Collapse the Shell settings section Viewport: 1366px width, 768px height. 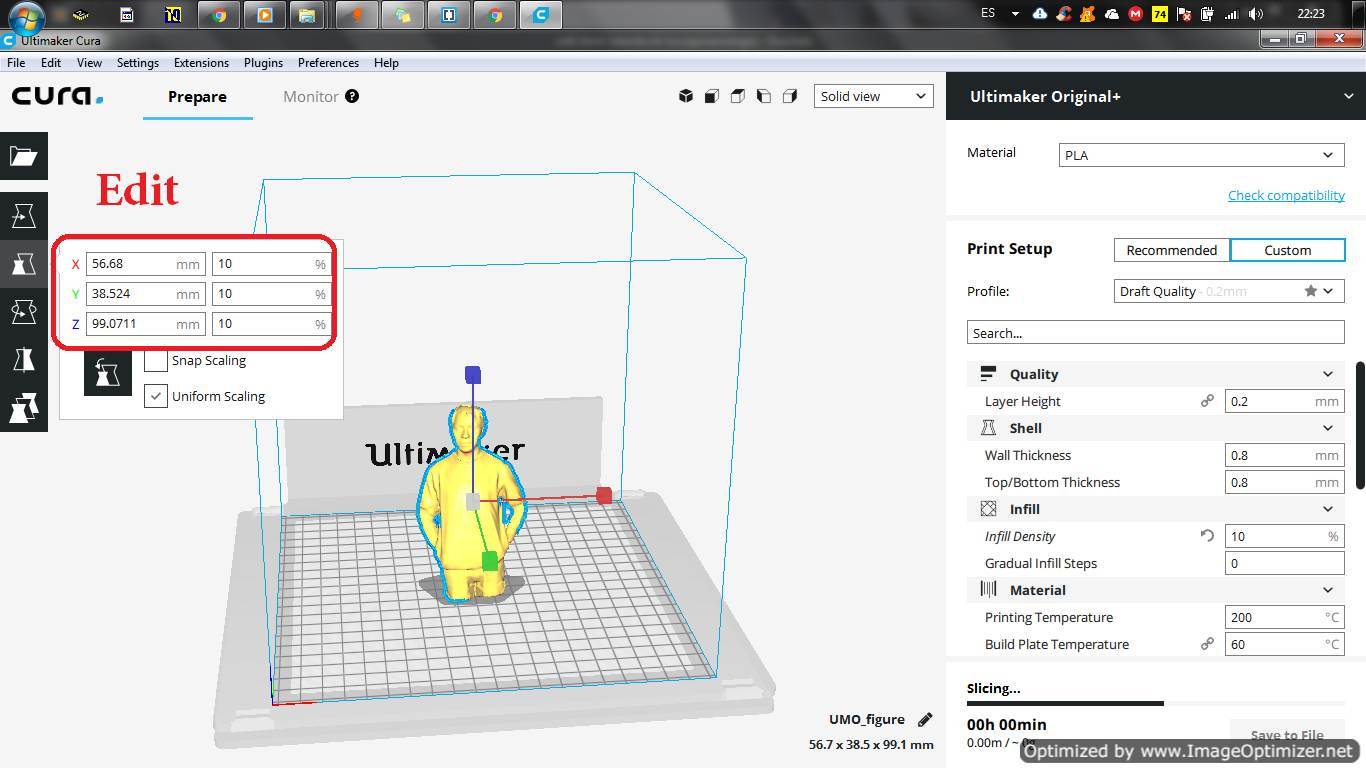click(x=1328, y=428)
